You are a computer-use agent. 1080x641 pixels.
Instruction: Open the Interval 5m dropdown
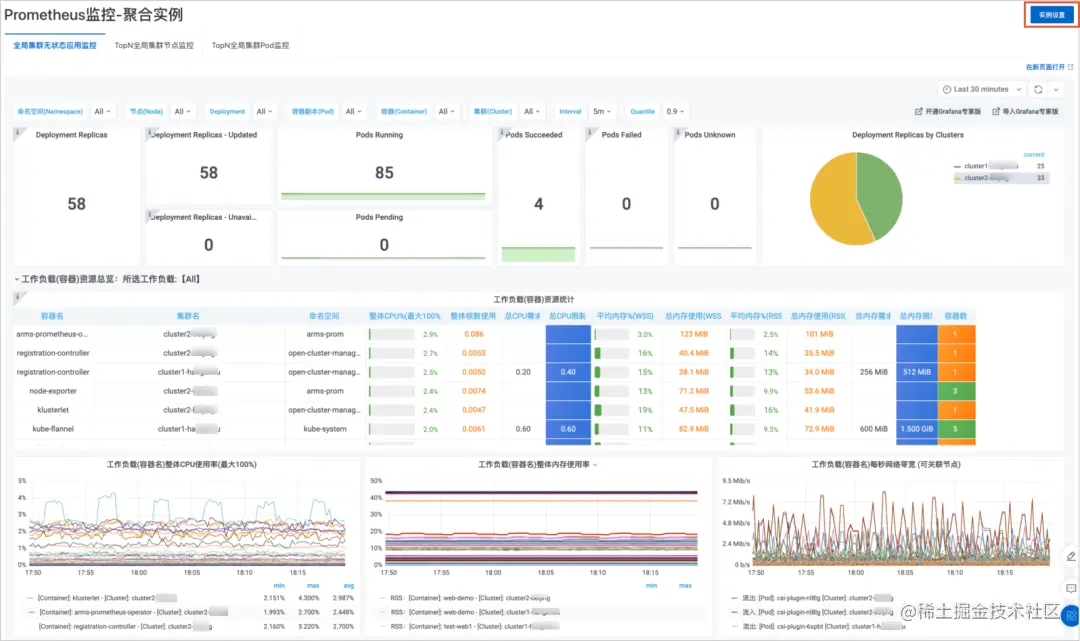[602, 112]
